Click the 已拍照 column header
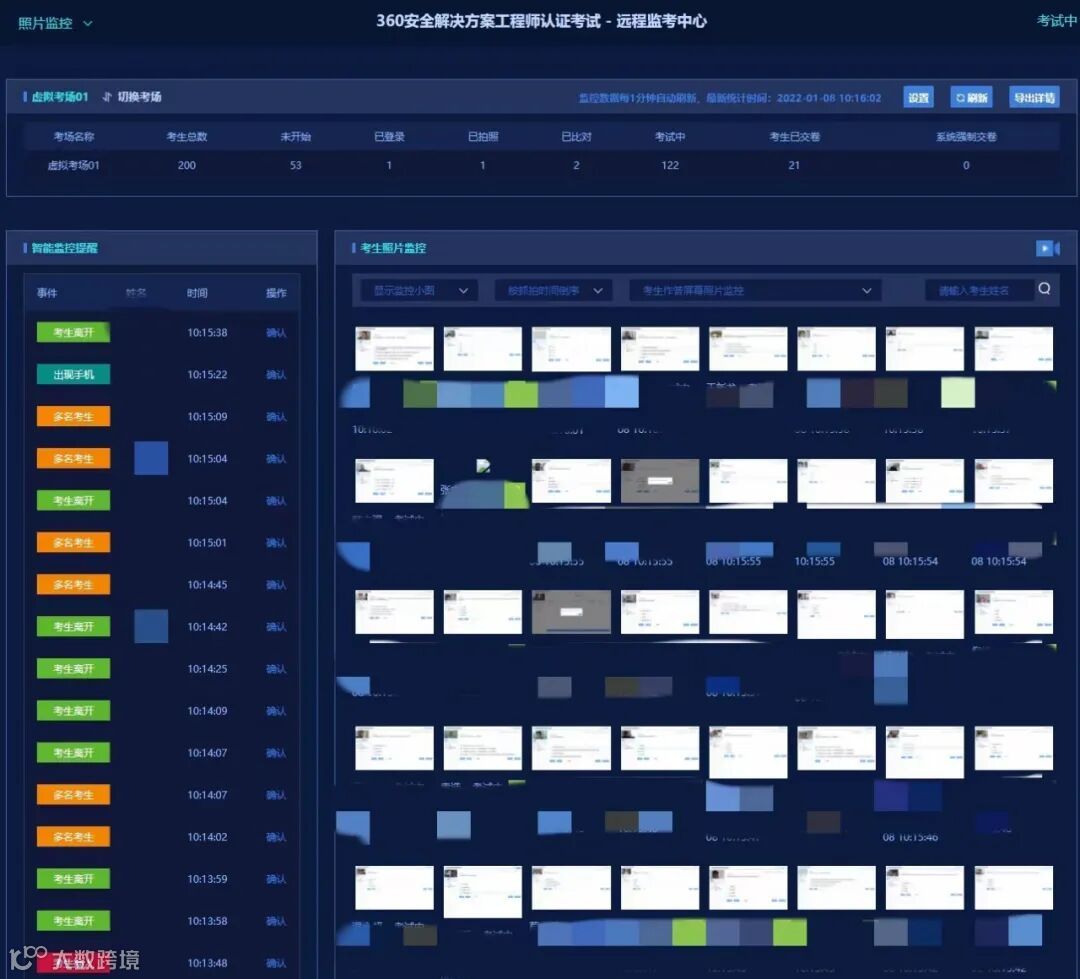The height and width of the screenshot is (979, 1080). [483, 137]
